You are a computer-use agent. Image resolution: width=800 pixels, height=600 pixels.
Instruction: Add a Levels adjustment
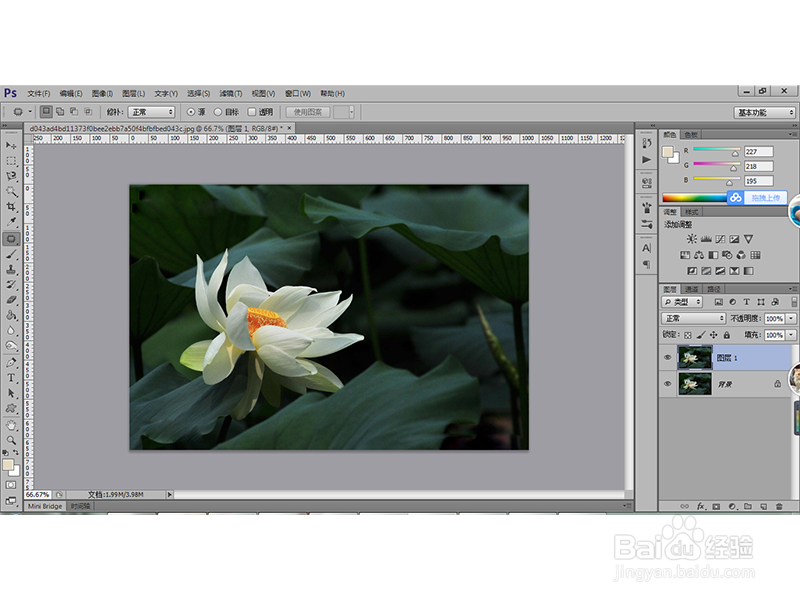click(706, 239)
